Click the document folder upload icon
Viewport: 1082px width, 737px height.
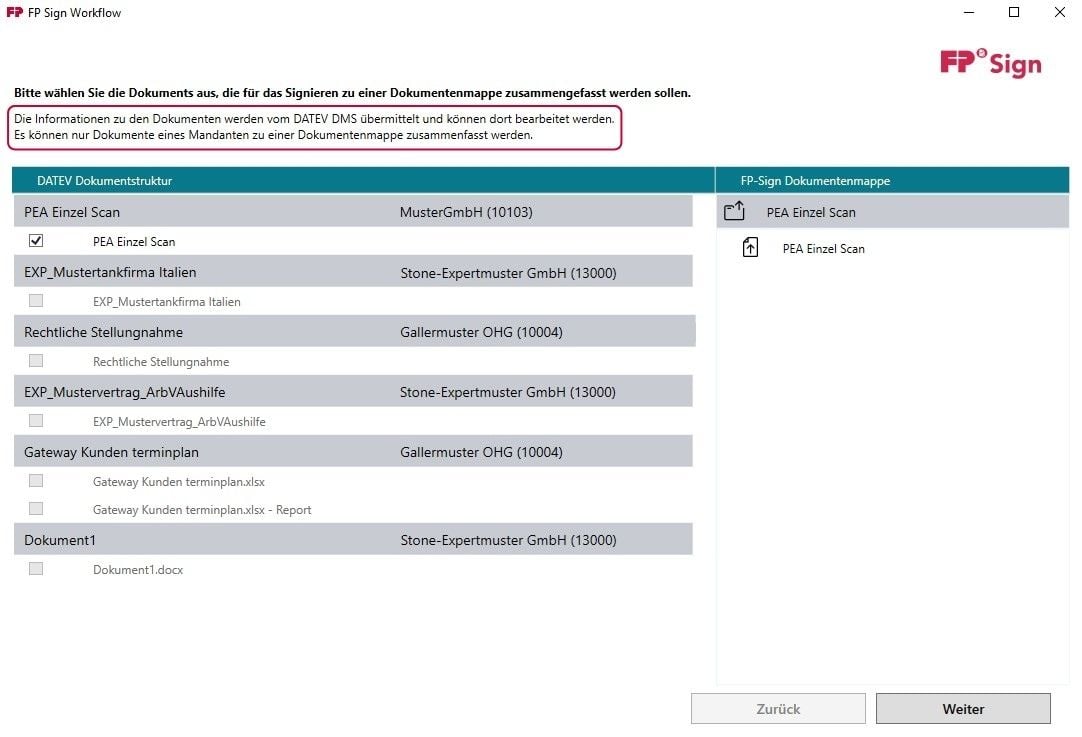734,211
